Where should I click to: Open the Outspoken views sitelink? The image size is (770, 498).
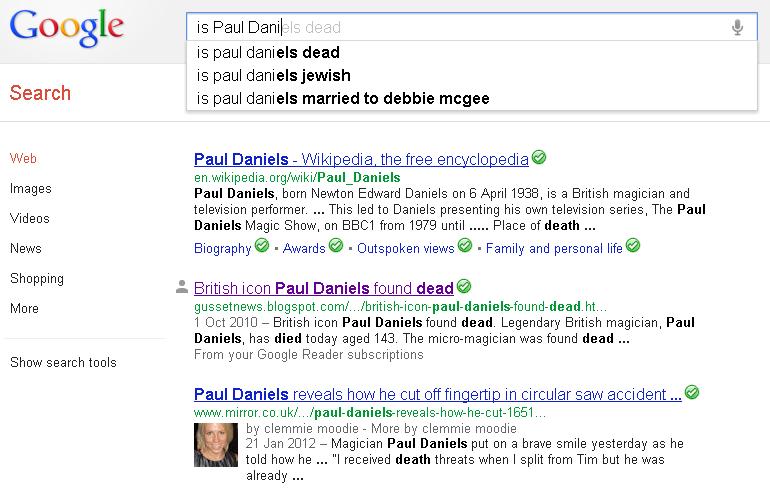point(406,249)
